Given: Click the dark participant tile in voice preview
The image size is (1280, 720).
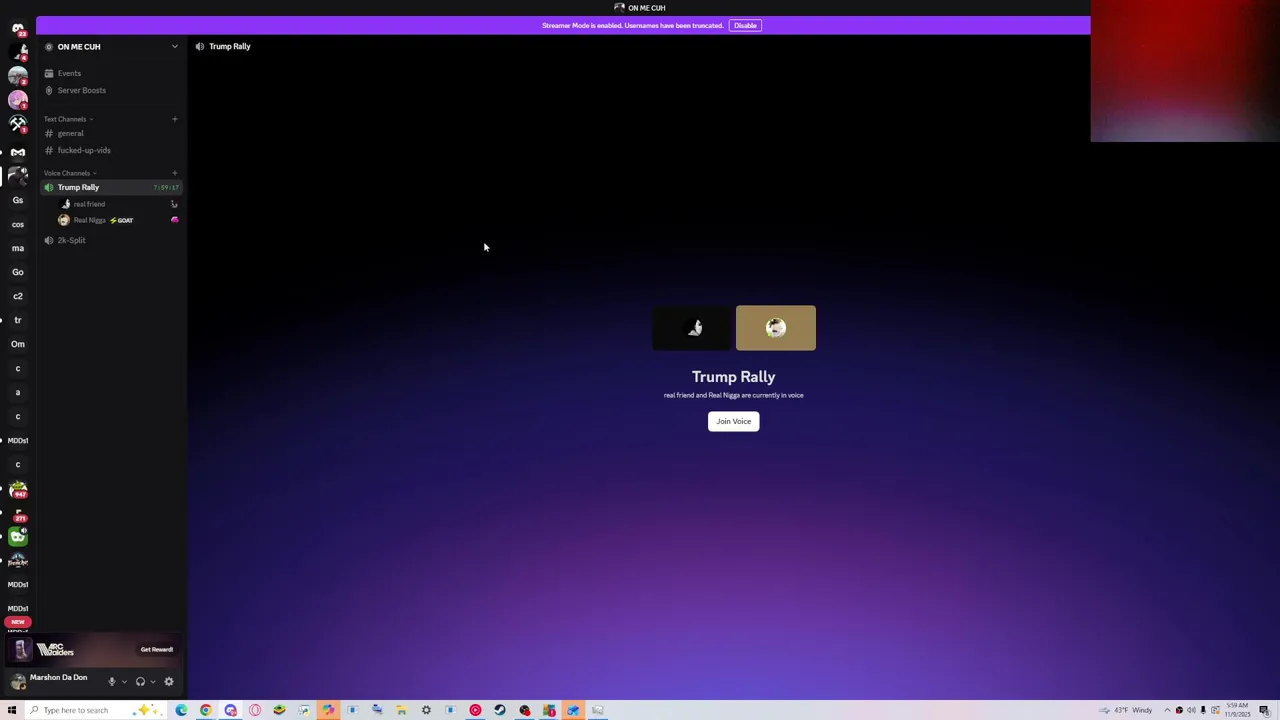Looking at the screenshot, I should tap(692, 328).
